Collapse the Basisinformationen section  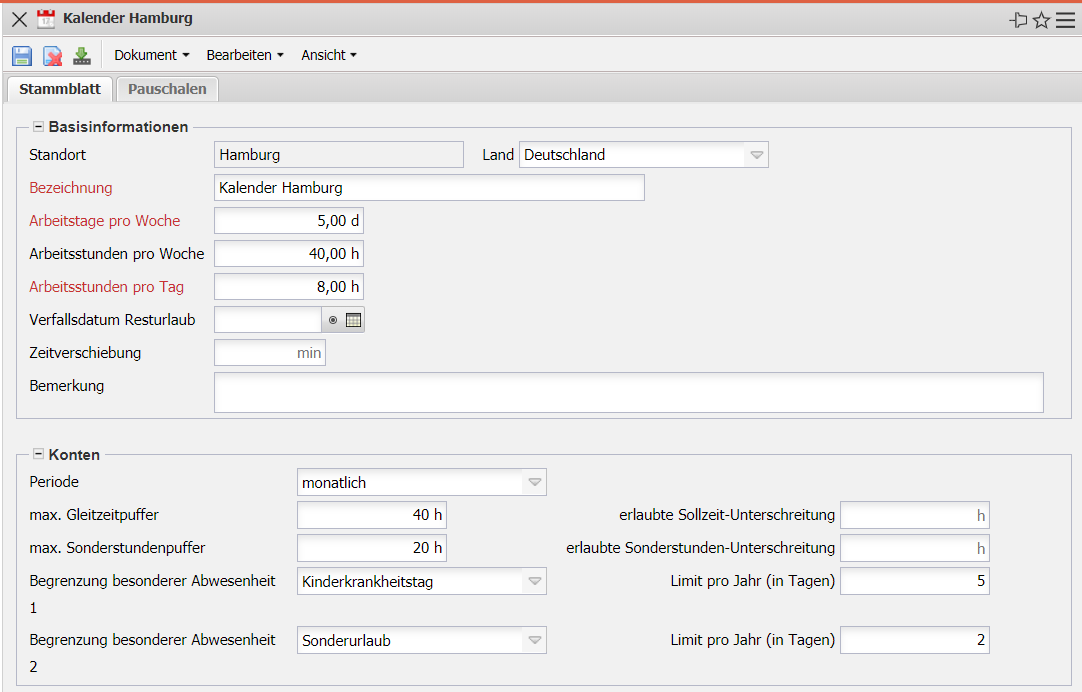tap(39, 127)
